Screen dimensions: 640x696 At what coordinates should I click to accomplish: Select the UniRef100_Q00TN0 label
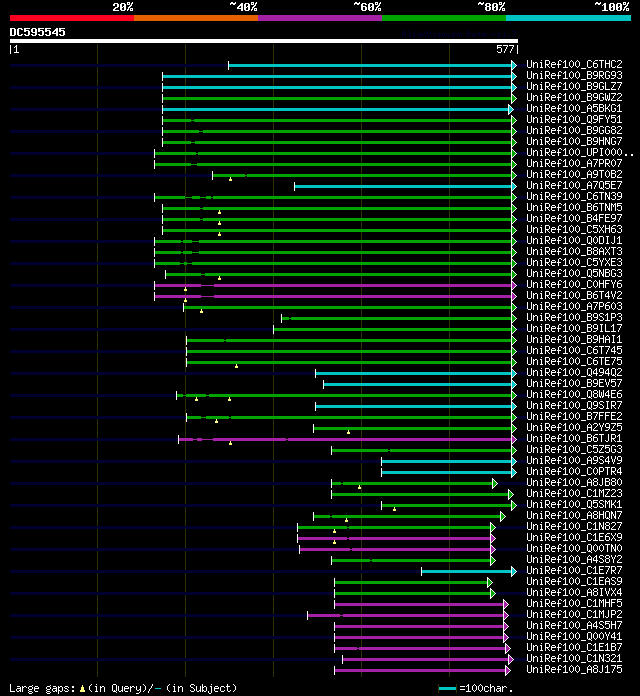coord(574,548)
